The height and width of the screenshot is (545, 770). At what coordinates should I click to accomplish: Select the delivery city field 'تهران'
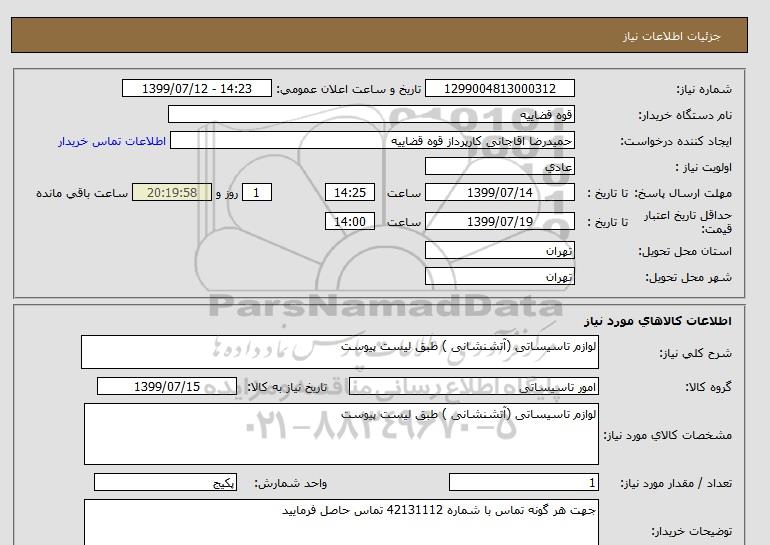[x=499, y=276]
